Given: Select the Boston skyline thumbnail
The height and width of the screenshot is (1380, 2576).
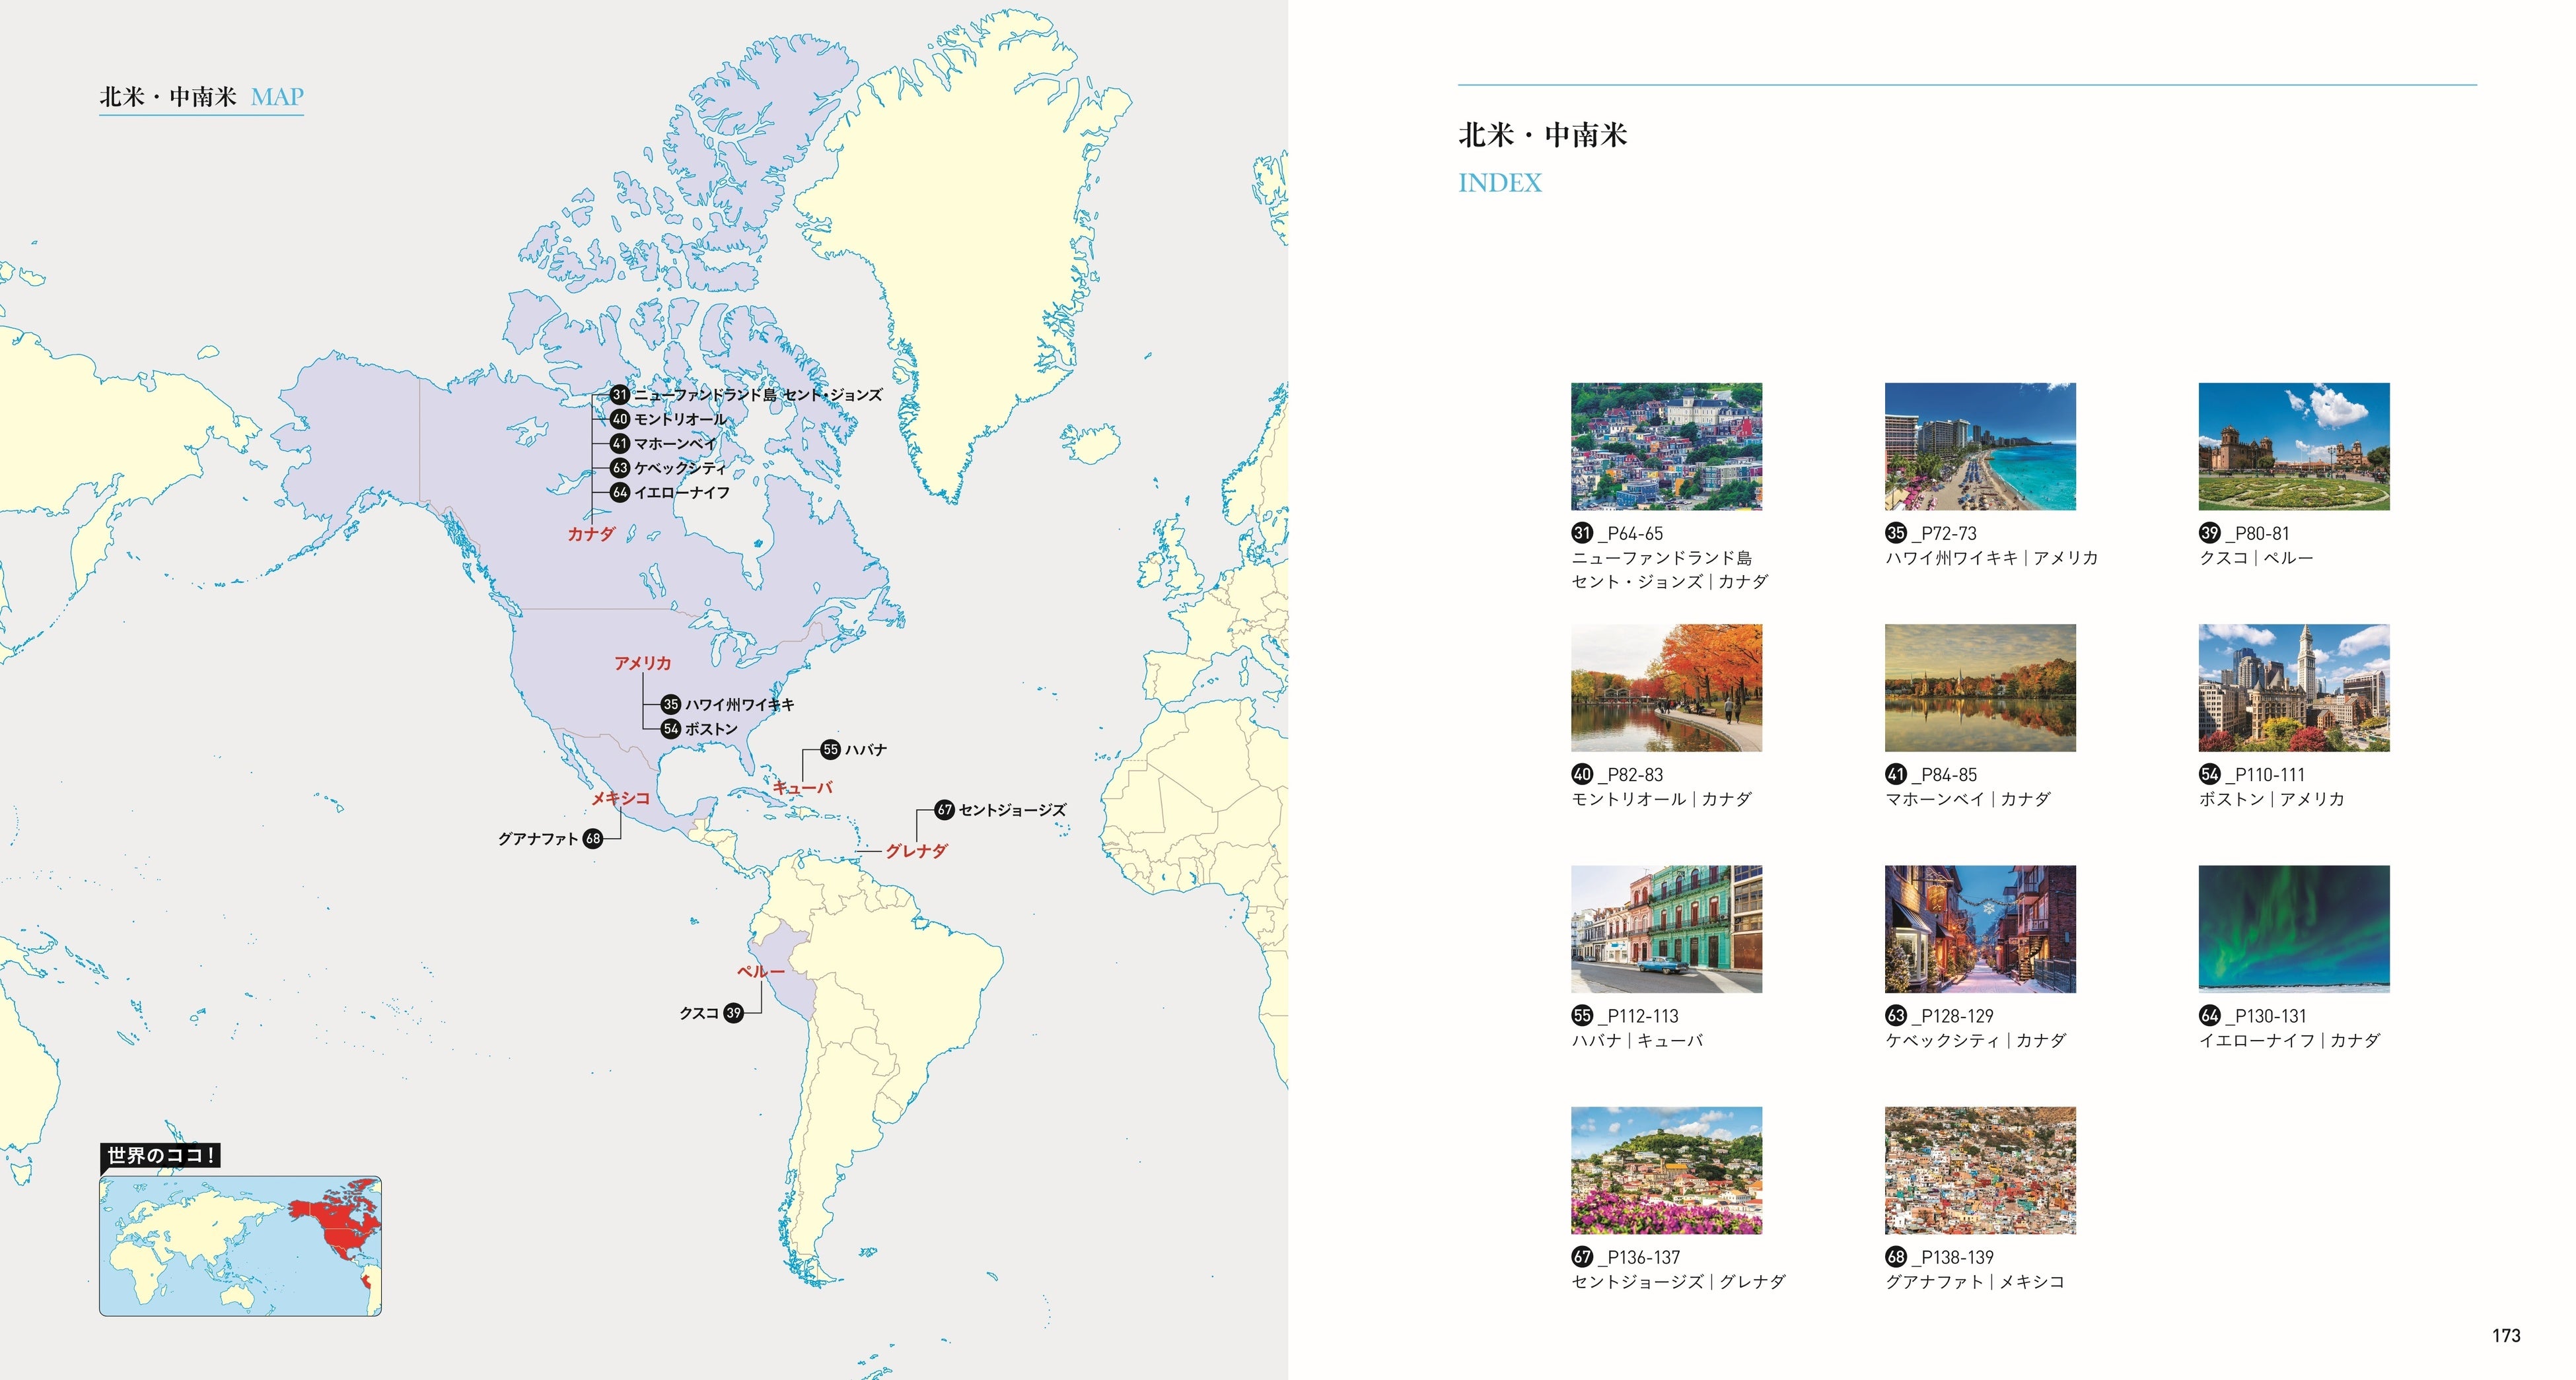Looking at the screenshot, I should point(2293,687).
